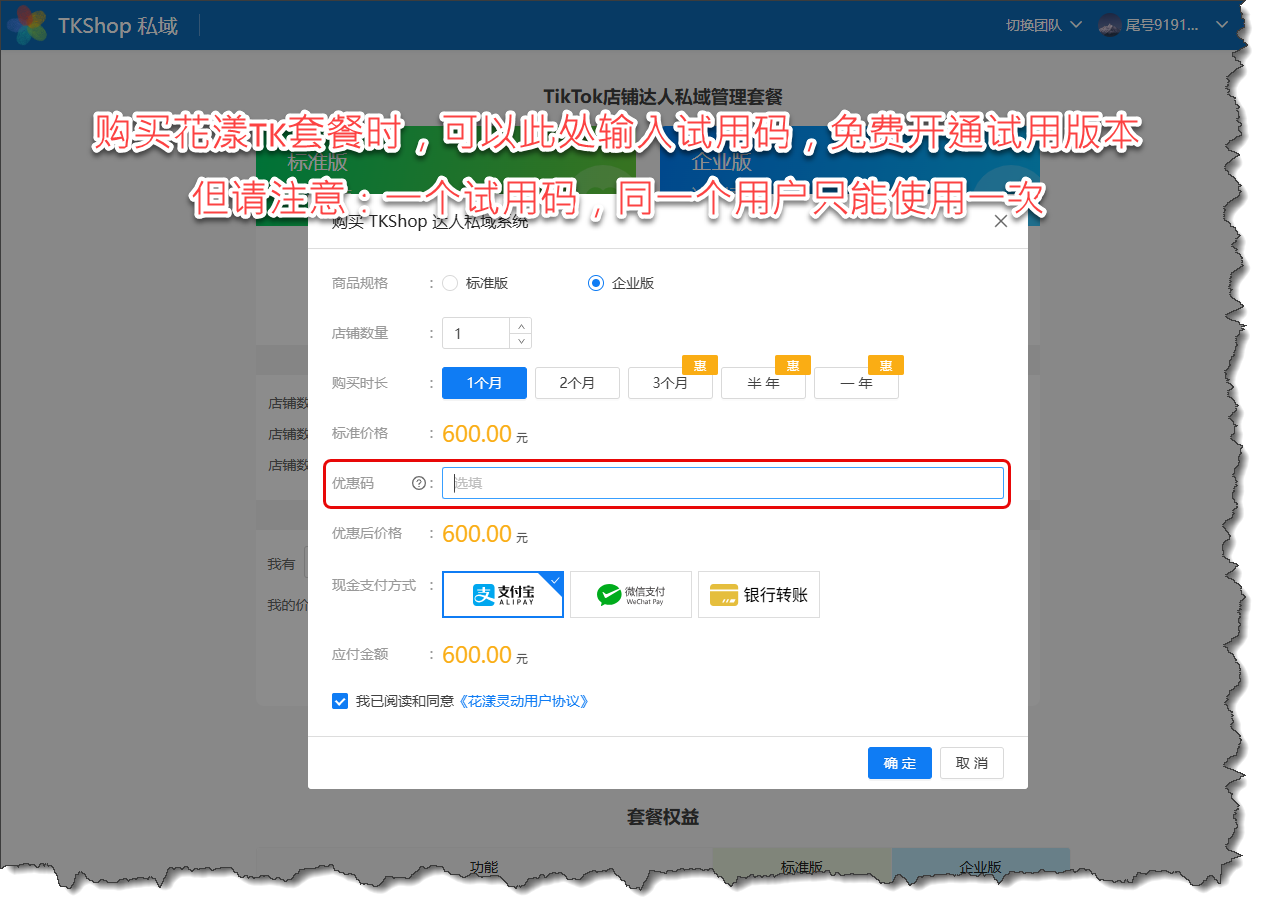Expand the account menu arrow beside 尾号9191
The width and height of the screenshot is (1268, 911).
1221,25
